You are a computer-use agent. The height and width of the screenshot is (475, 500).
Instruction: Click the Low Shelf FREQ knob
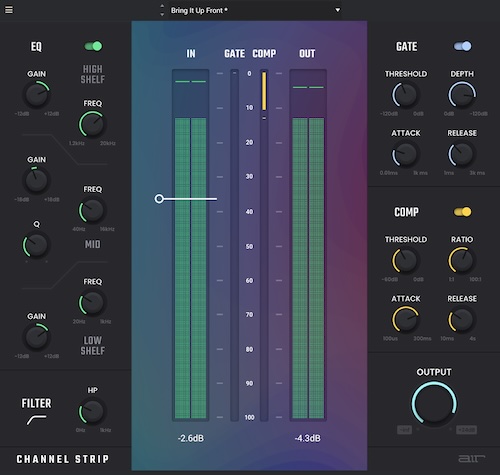[x=92, y=303]
